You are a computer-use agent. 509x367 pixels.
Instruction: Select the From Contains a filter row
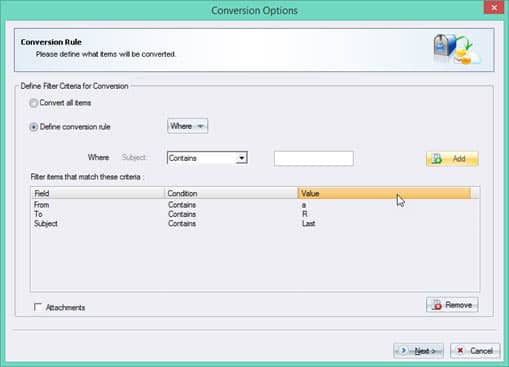click(x=255, y=205)
